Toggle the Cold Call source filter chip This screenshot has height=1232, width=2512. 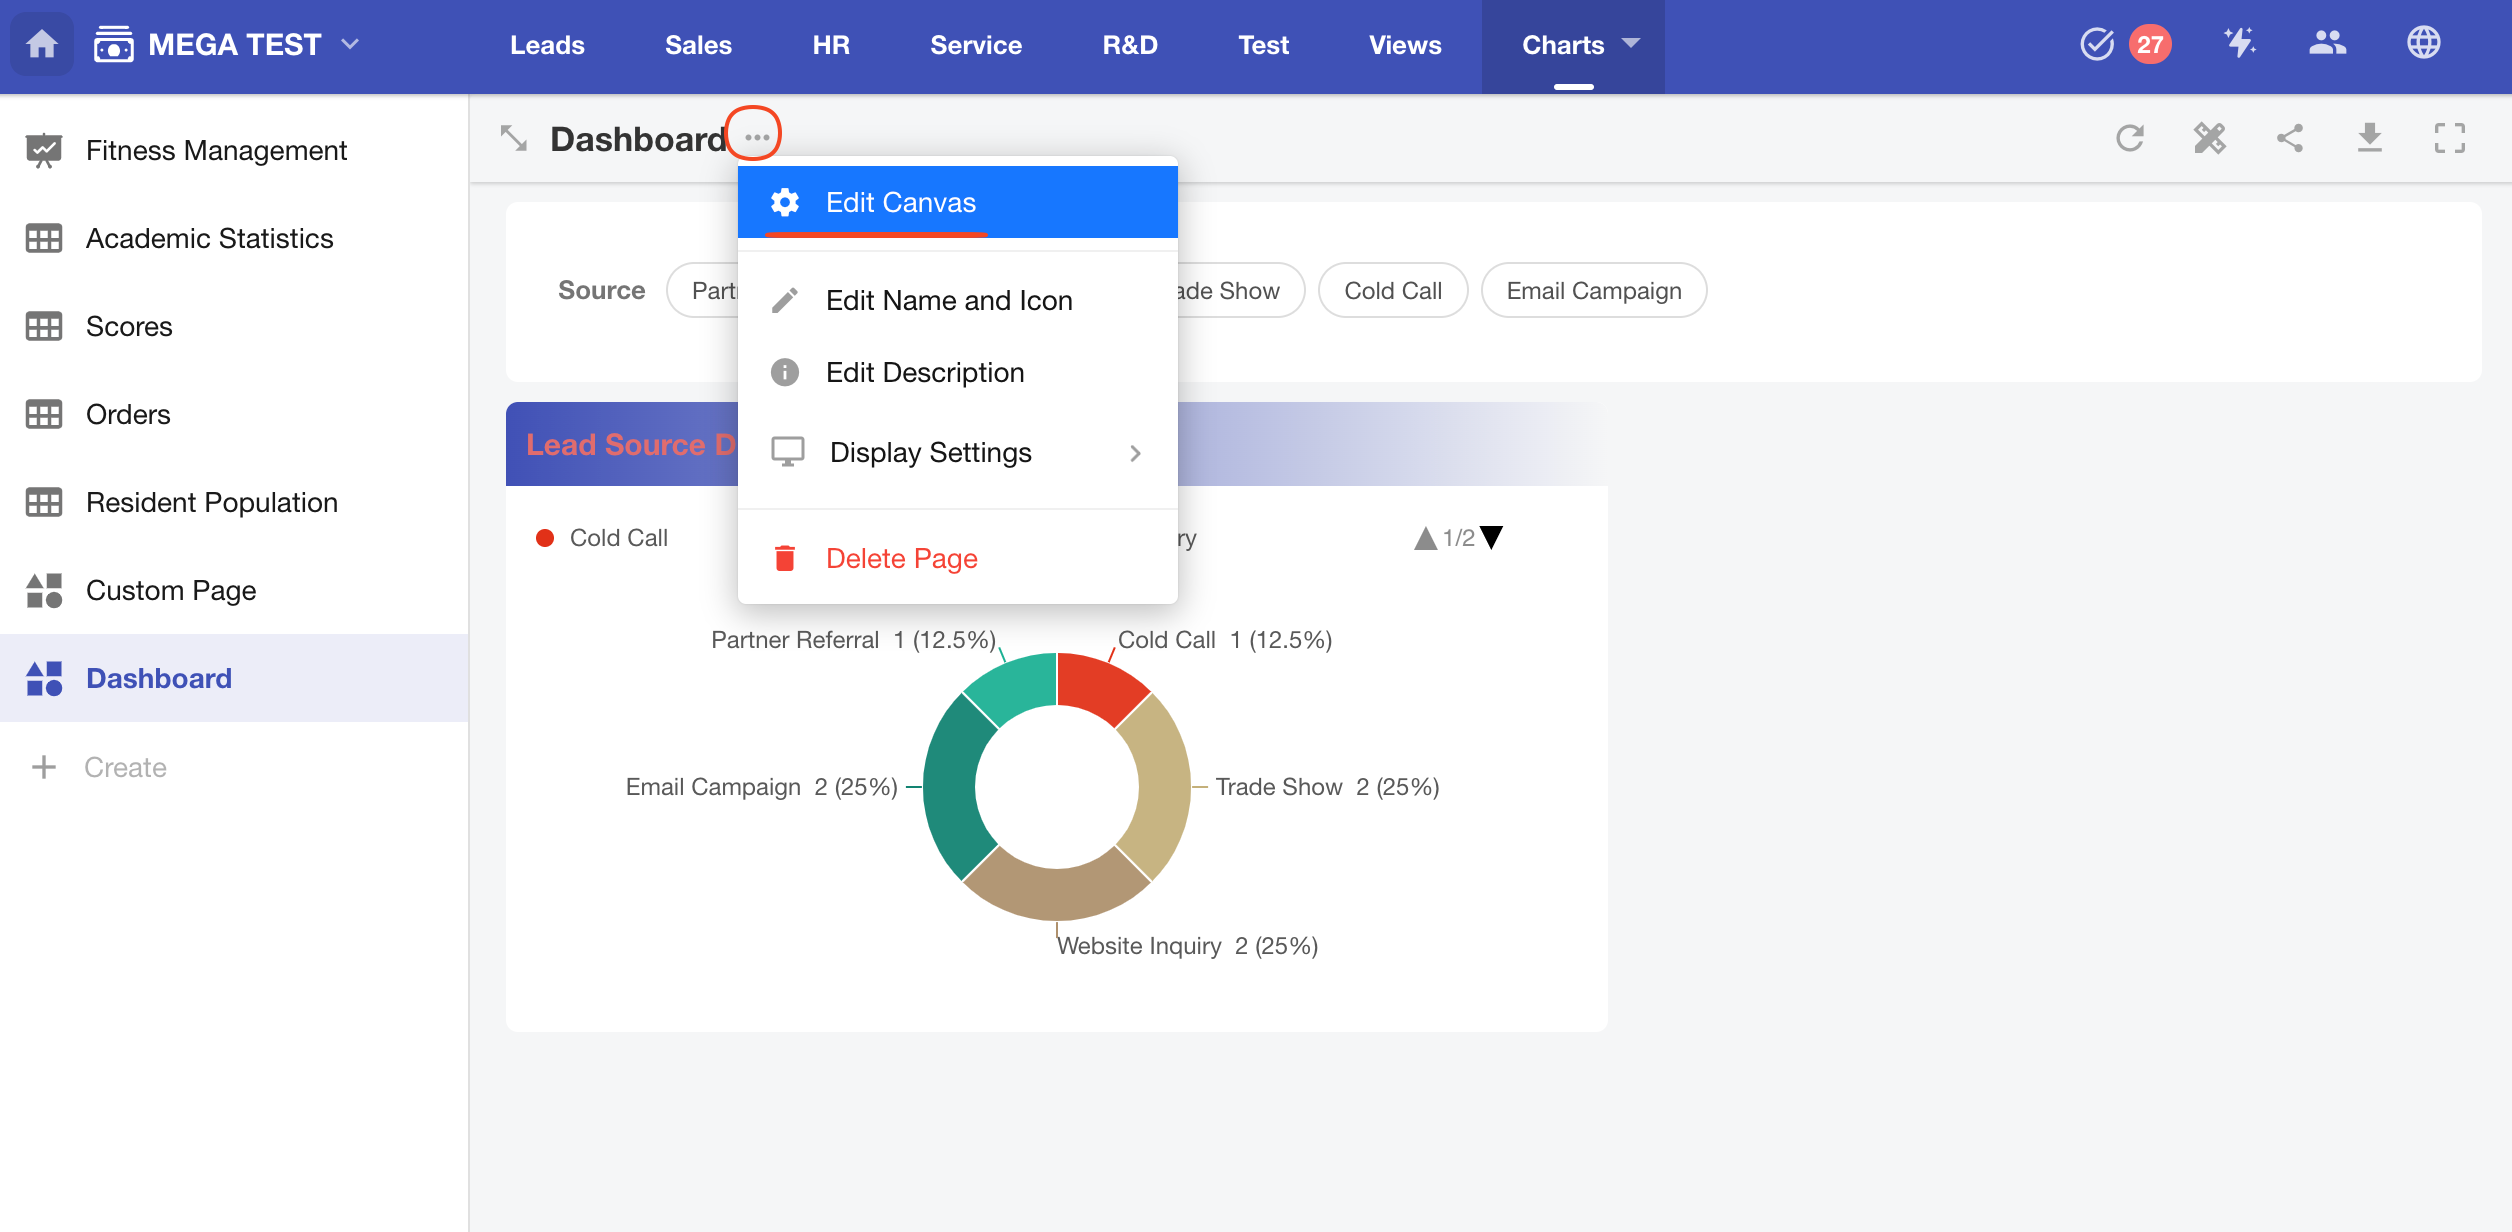click(1392, 291)
